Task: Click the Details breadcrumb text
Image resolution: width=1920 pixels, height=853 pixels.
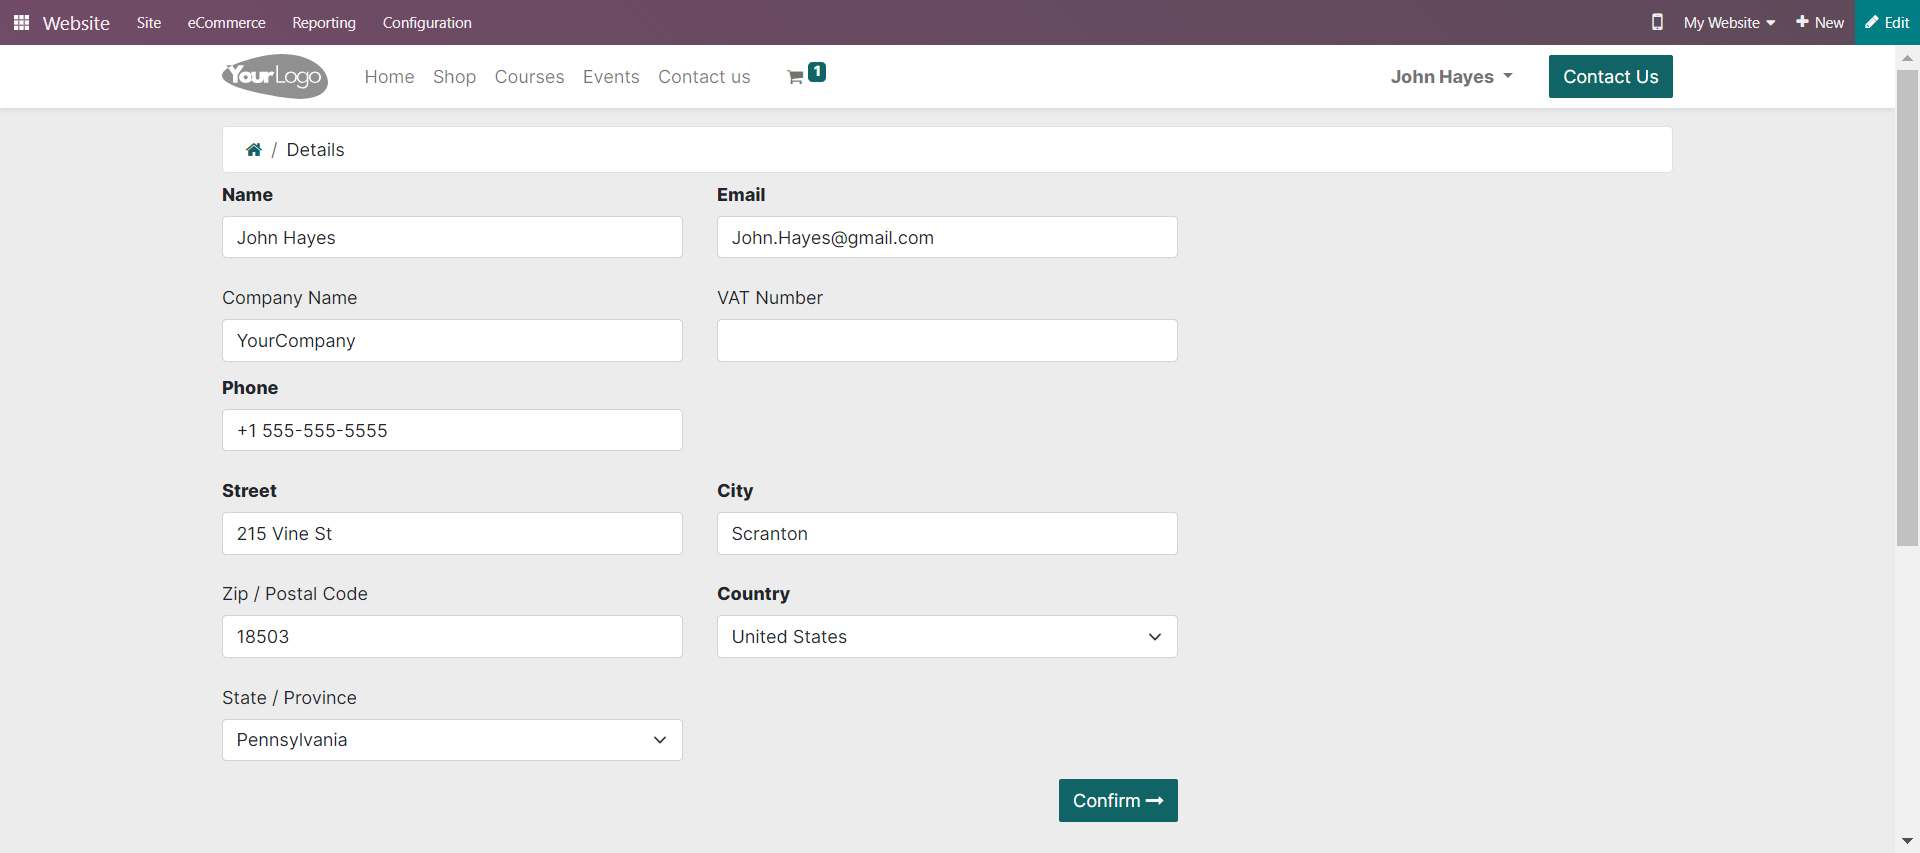Action: 315,150
